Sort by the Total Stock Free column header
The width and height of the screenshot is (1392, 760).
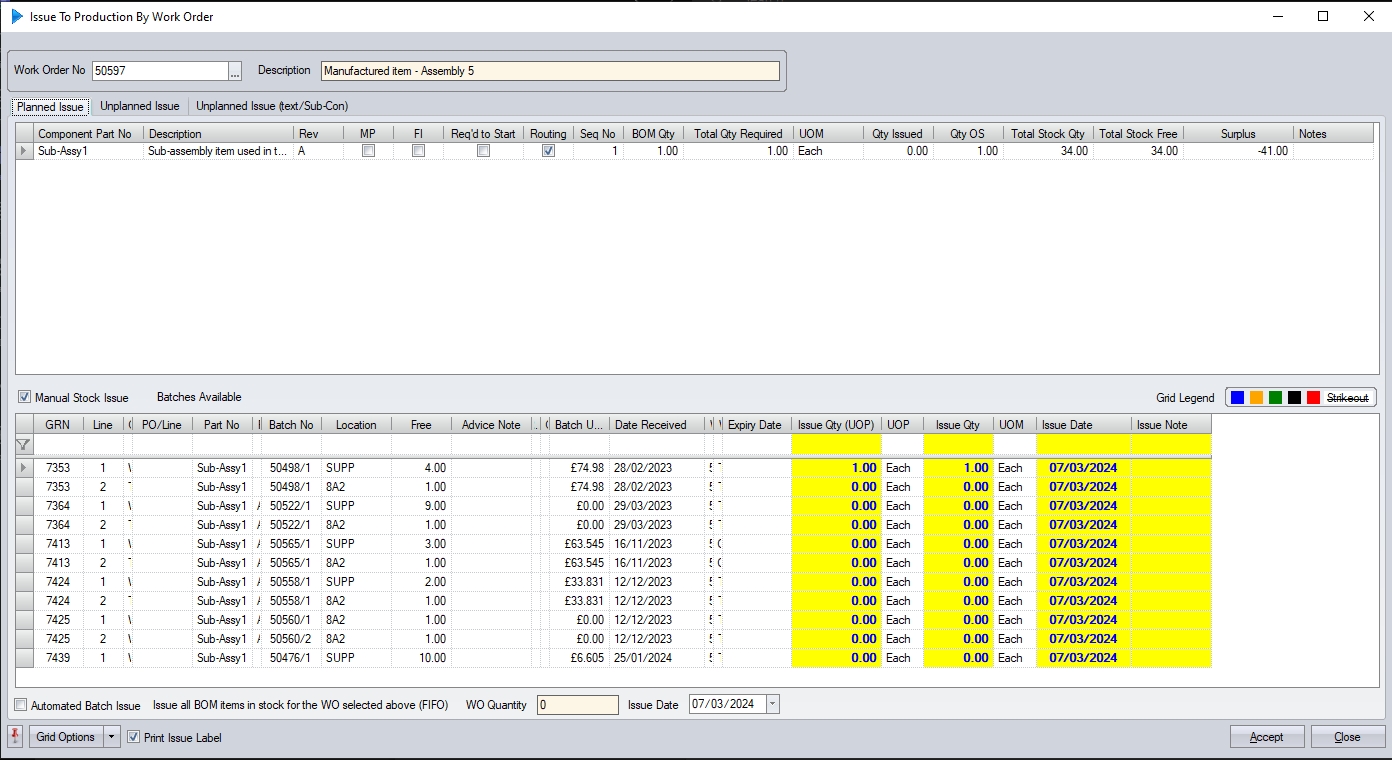point(1138,133)
